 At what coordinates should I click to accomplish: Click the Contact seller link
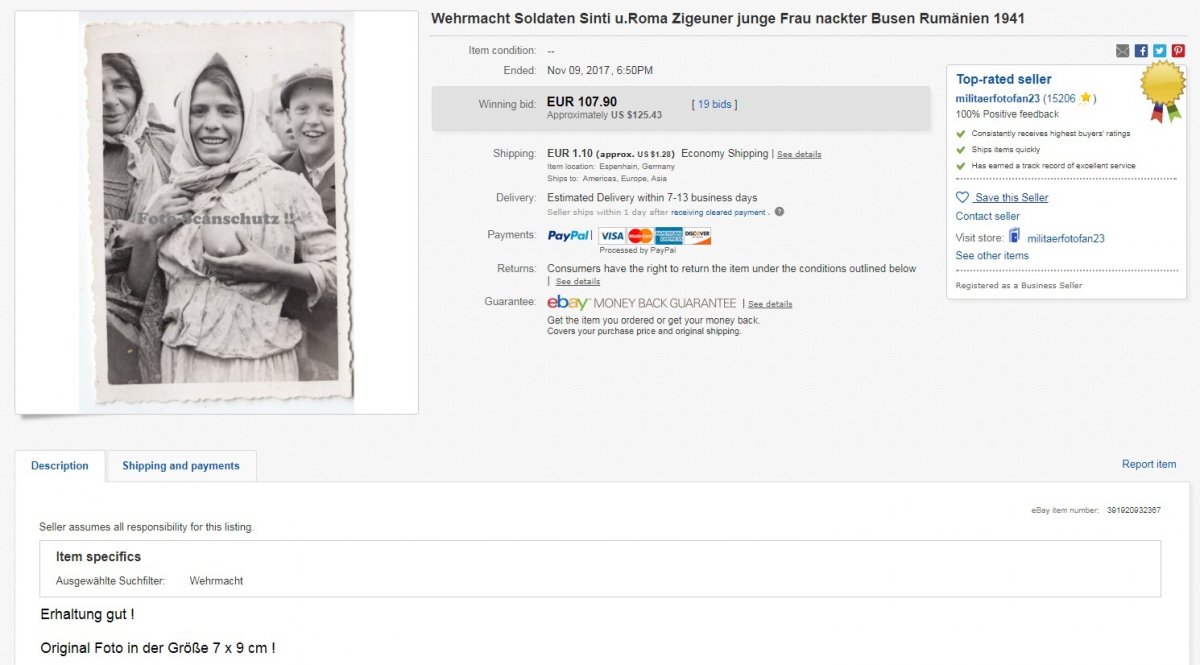tap(988, 216)
